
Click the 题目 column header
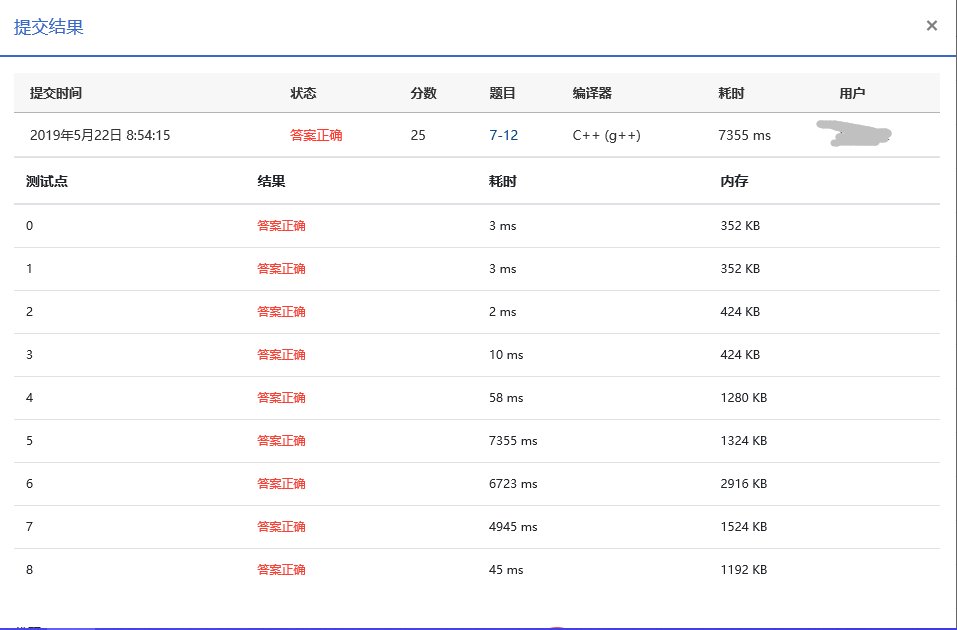pos(503,93)
